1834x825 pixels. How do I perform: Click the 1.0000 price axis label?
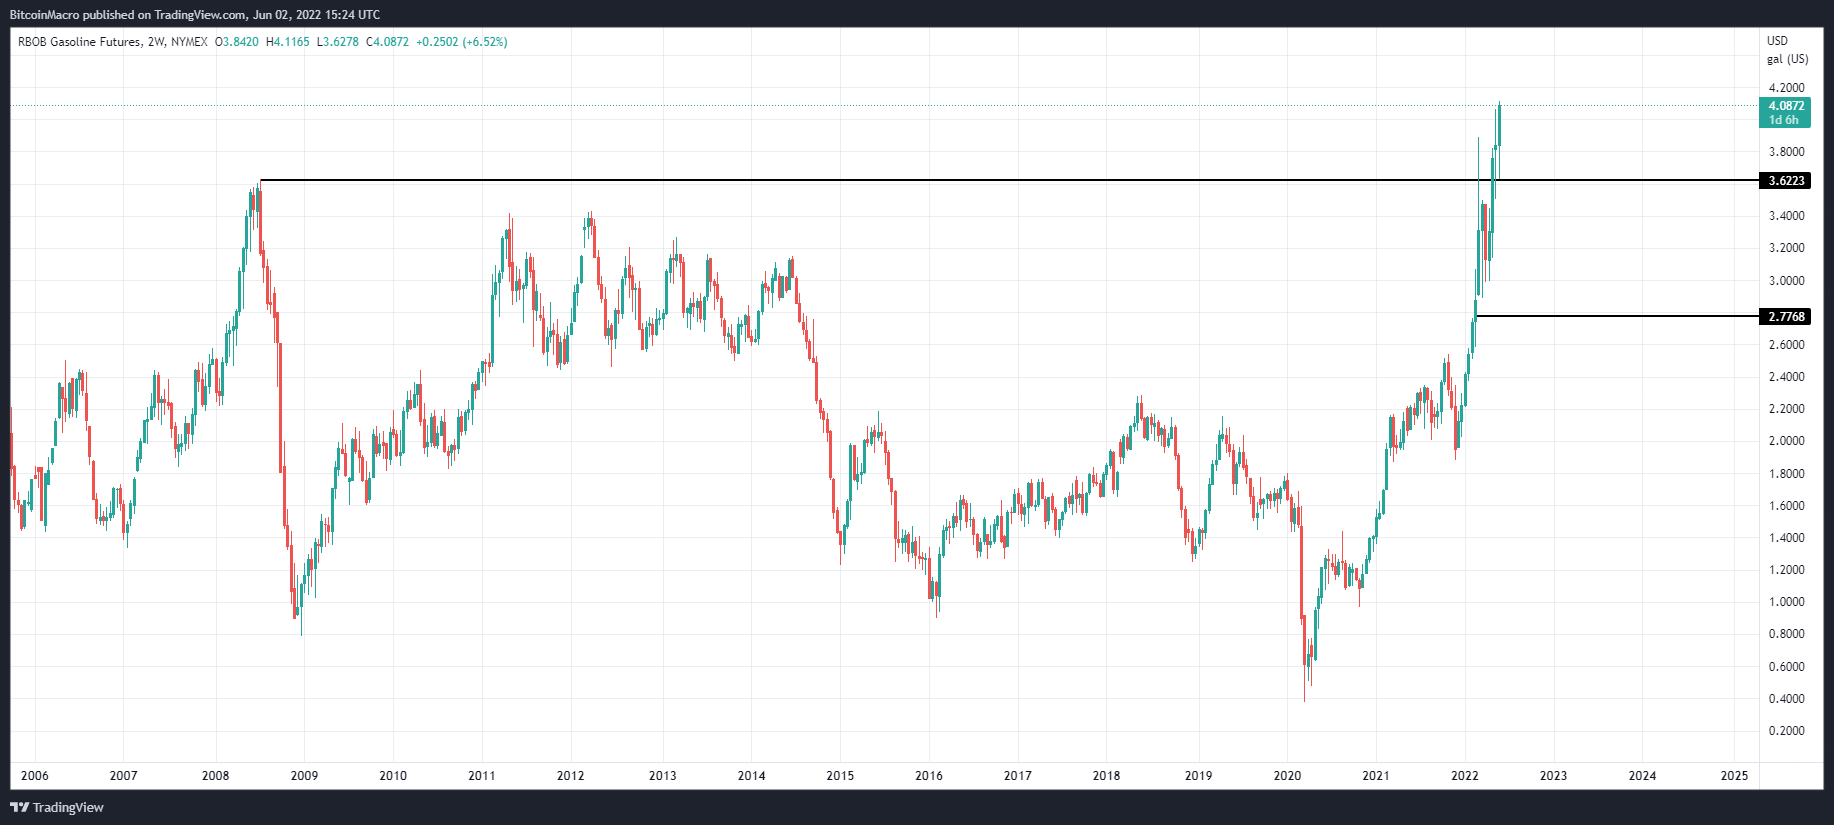click(x=1786, y=602)
